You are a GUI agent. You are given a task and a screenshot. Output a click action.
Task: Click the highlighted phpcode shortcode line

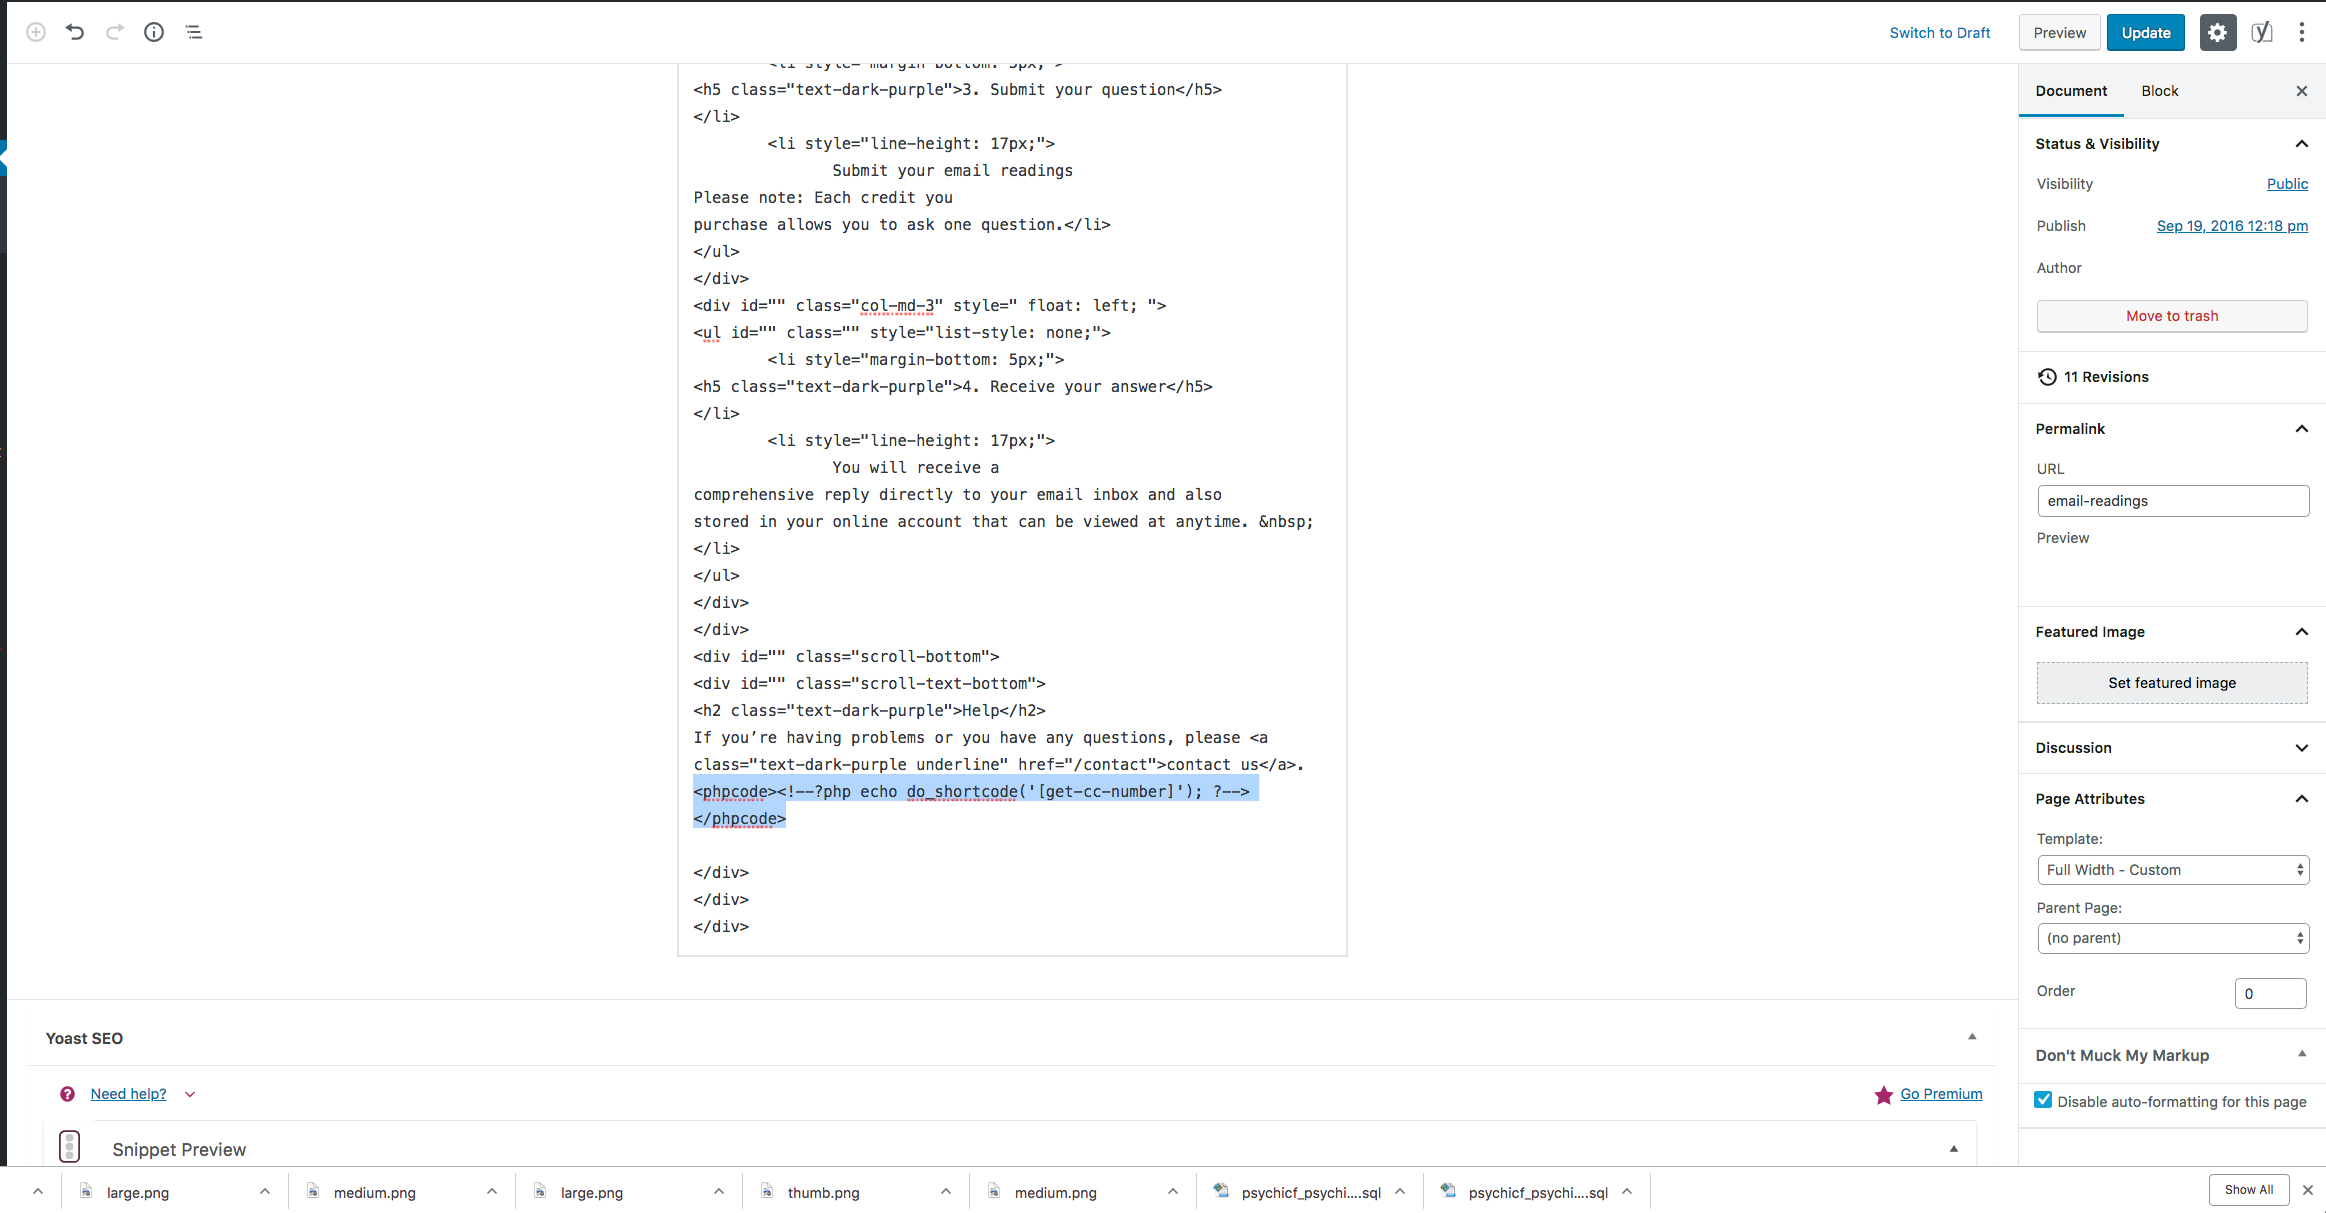tap(972, 792)
